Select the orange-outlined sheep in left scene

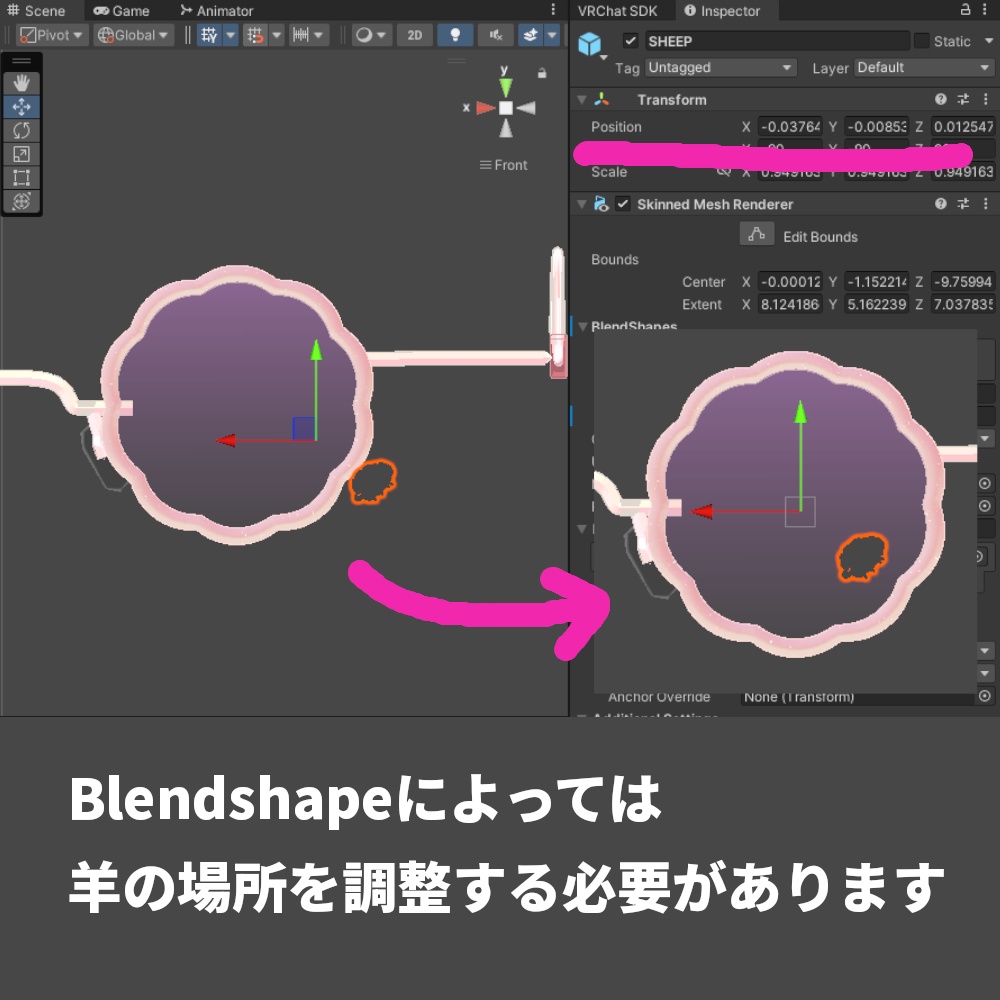[x=373, y=482]
